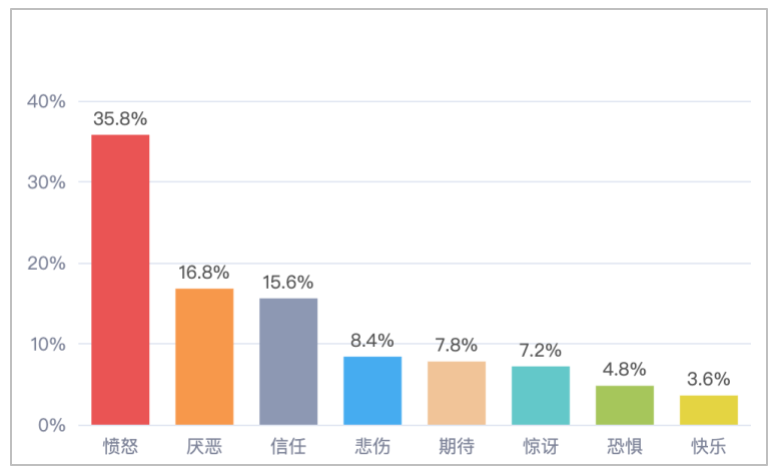Screen dimensions: 776x474
Task: Click the gray-blue 信任 bar
Action: pyautogui.click(x=288, y=361)
